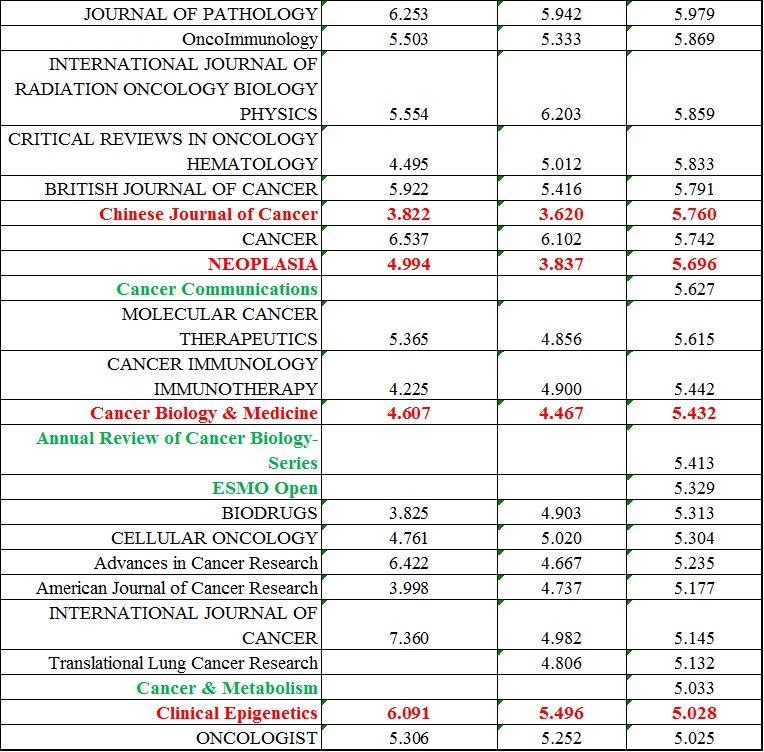Click the ONCOLOGIST journal cell
The image size is (764, 752).
coord(161,737)
